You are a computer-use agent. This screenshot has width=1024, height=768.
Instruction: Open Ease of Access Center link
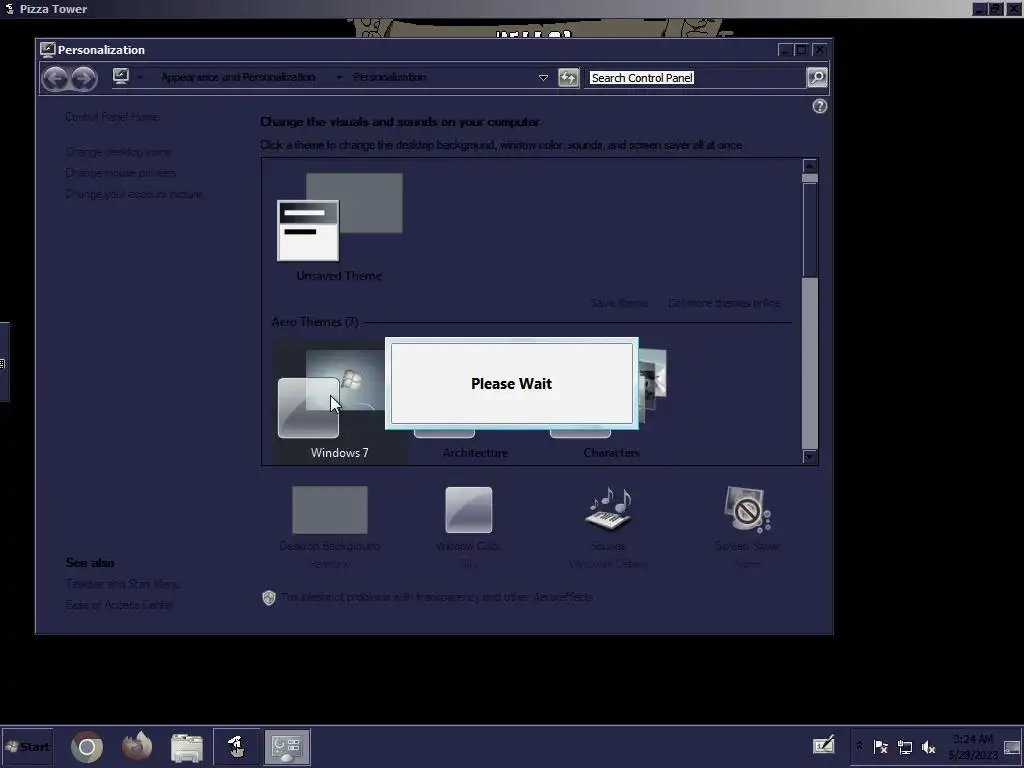[120, 605]
